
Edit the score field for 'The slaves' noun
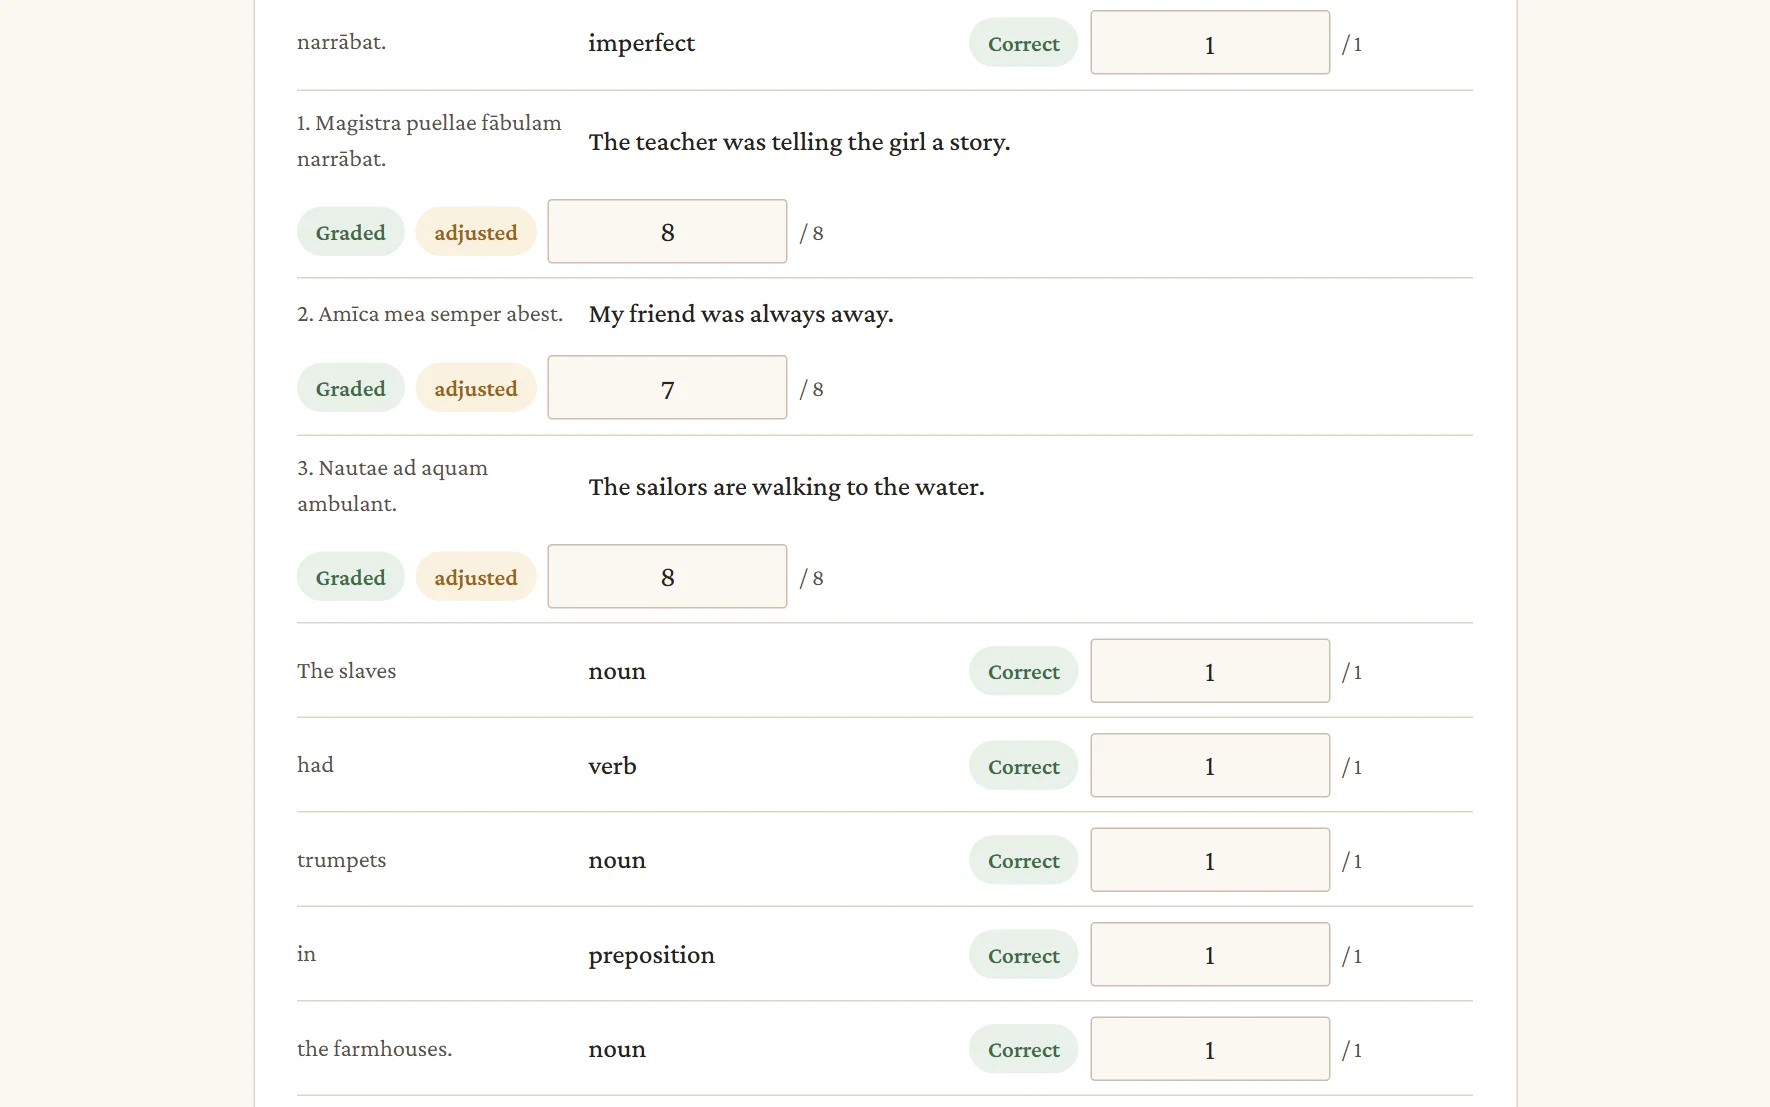[x=1210, y=671]
